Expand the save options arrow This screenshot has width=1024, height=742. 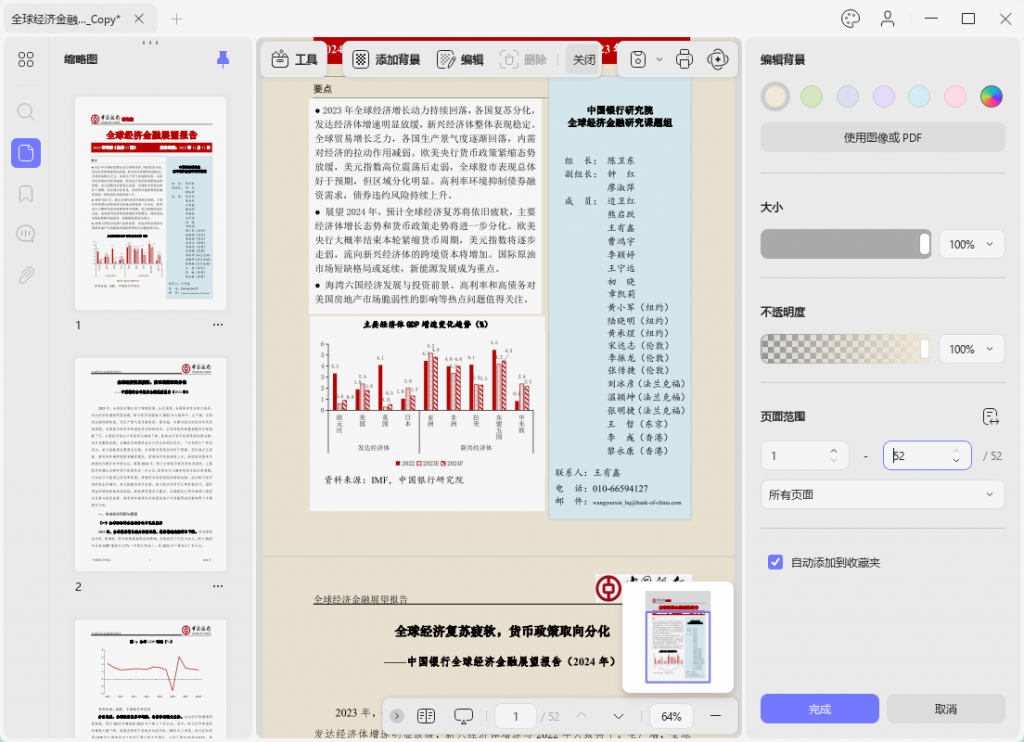click(x=660, y=59)
